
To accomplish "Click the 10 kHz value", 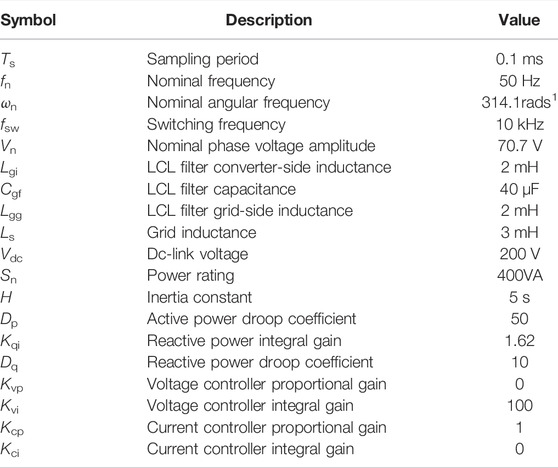I will [520, 125].
